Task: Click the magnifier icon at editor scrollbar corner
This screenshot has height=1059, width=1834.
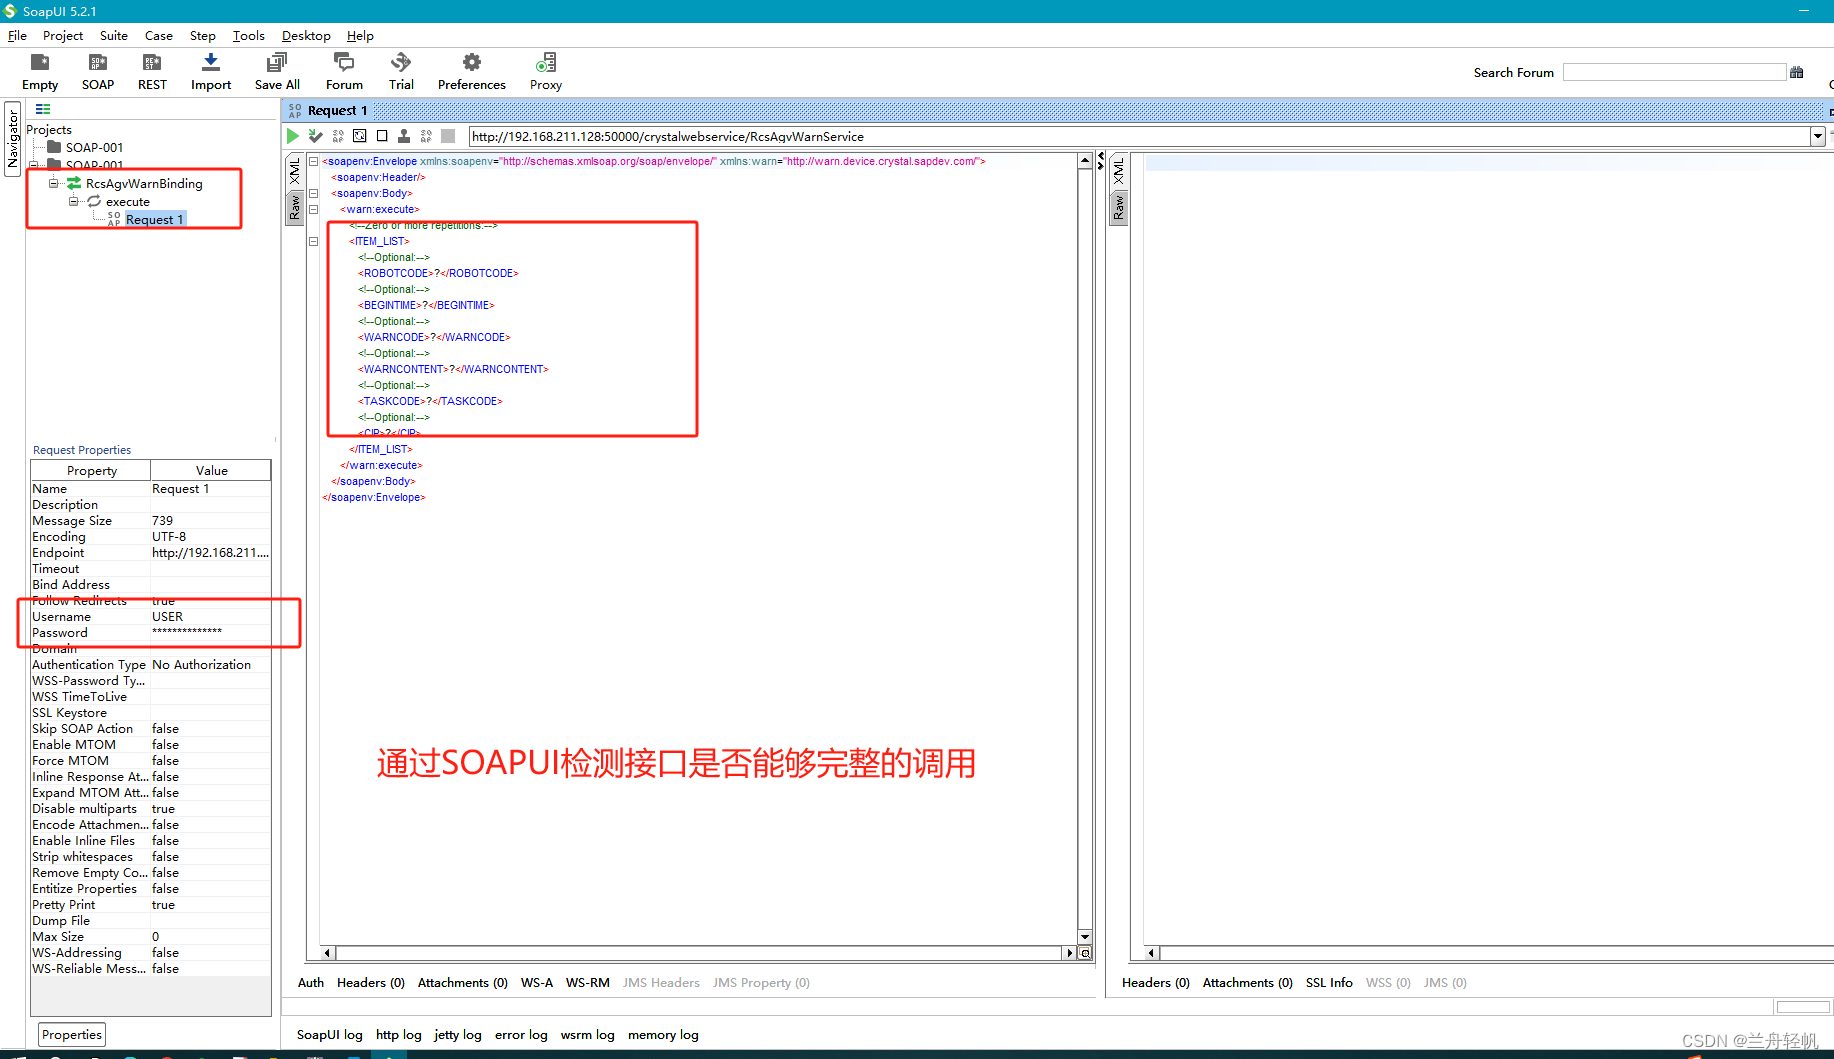Action: coord(1085,953)
